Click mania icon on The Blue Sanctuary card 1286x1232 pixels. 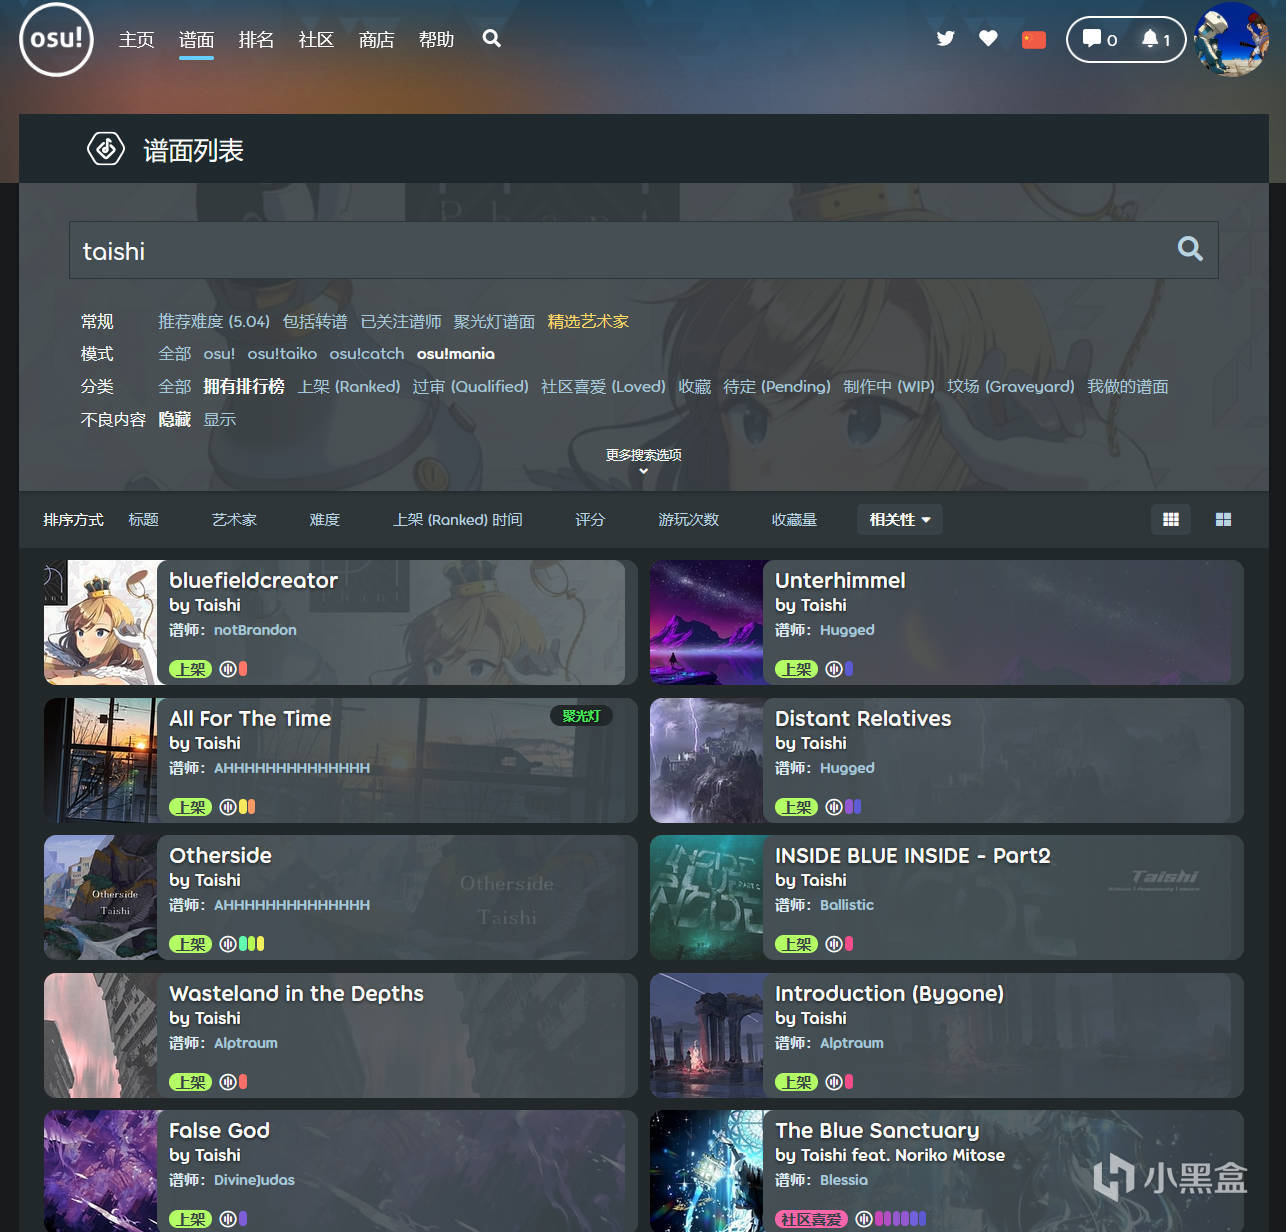coord(864,1219)
